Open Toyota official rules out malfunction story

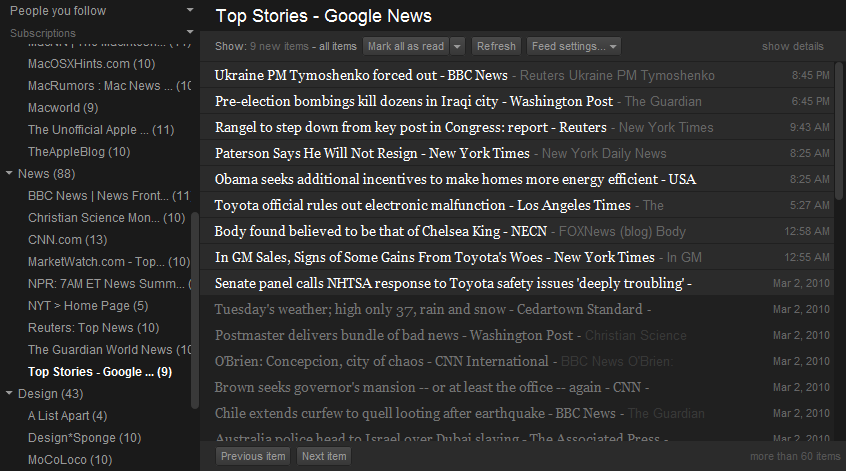point(517,205)
